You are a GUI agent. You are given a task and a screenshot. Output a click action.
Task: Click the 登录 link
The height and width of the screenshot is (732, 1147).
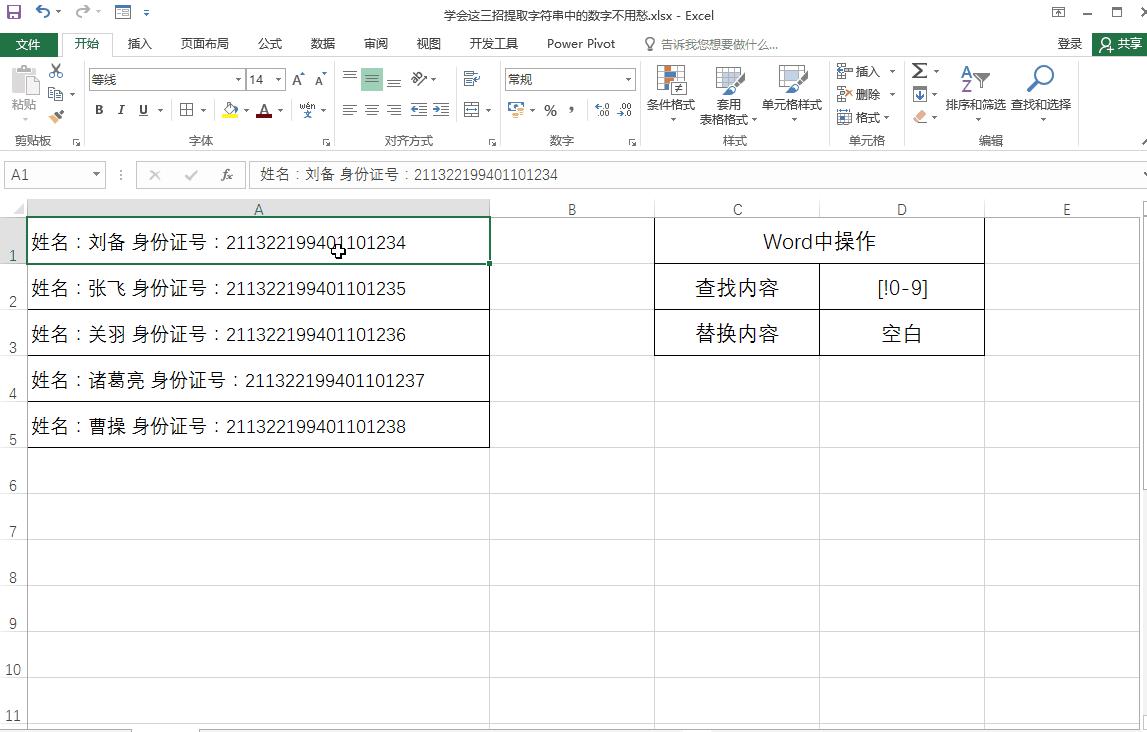pos(1068,44)
